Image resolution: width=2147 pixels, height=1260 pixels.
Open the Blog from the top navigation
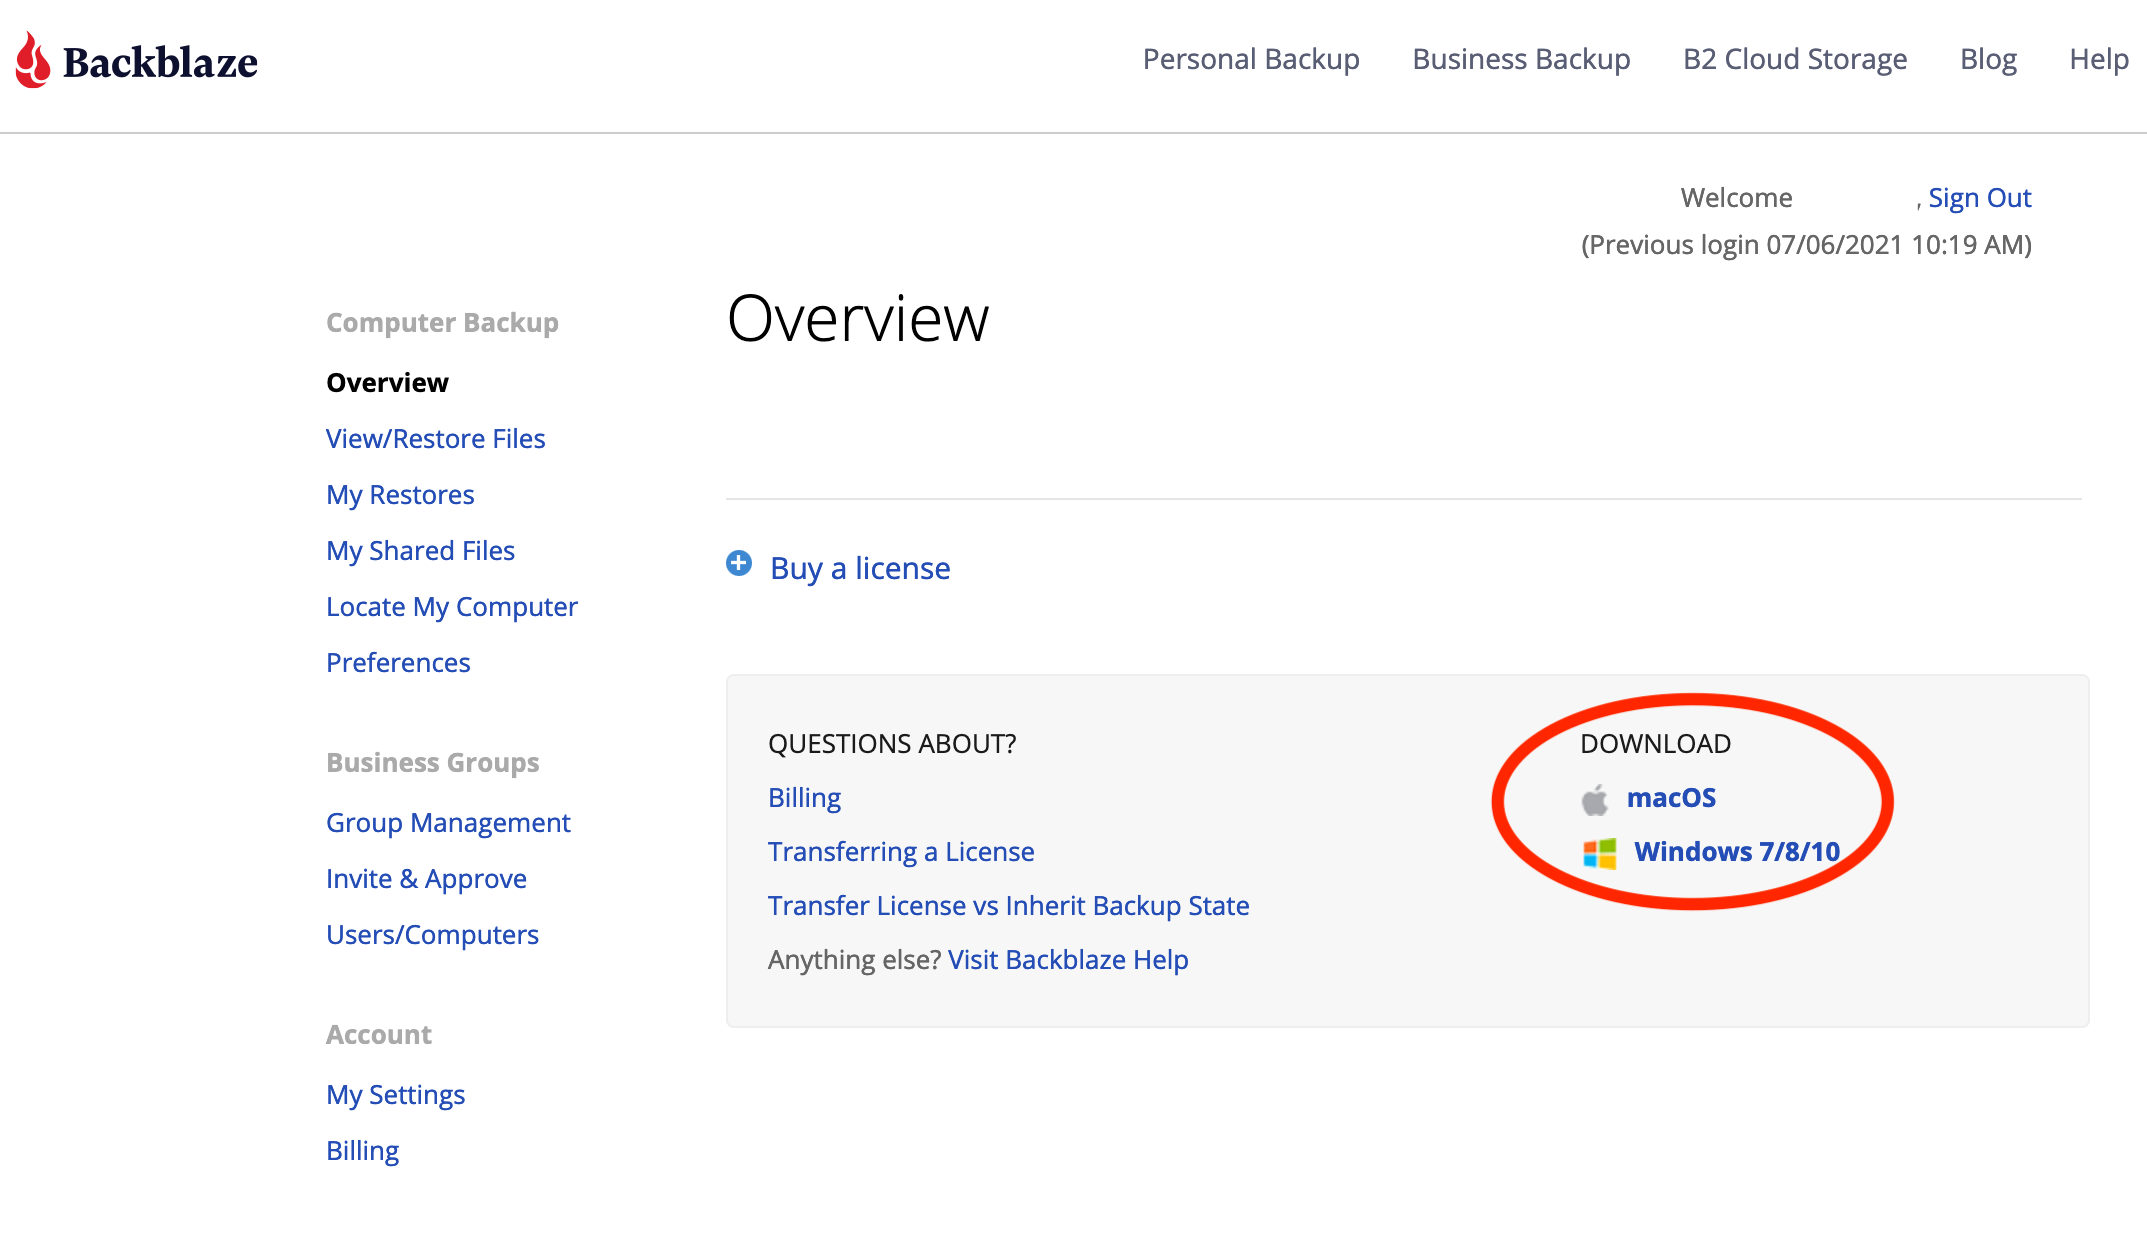1988,60
